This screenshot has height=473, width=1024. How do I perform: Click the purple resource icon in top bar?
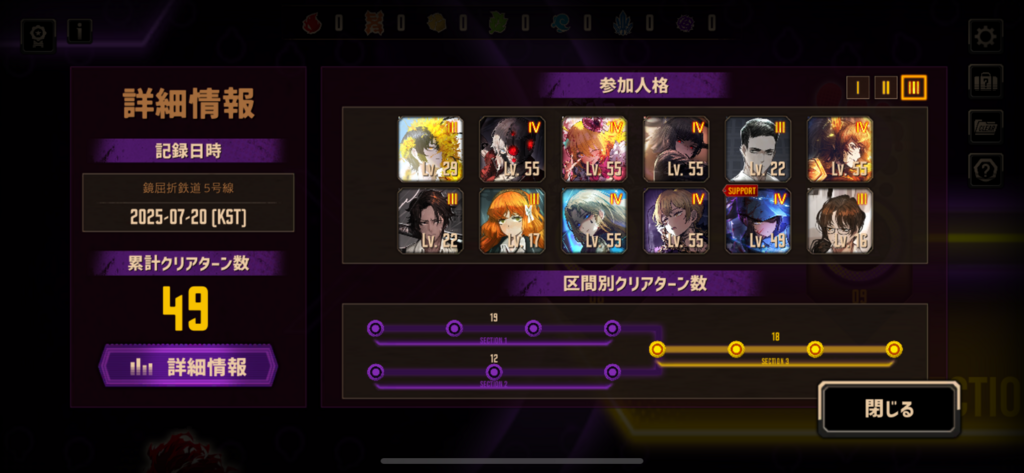coord(687,24)
